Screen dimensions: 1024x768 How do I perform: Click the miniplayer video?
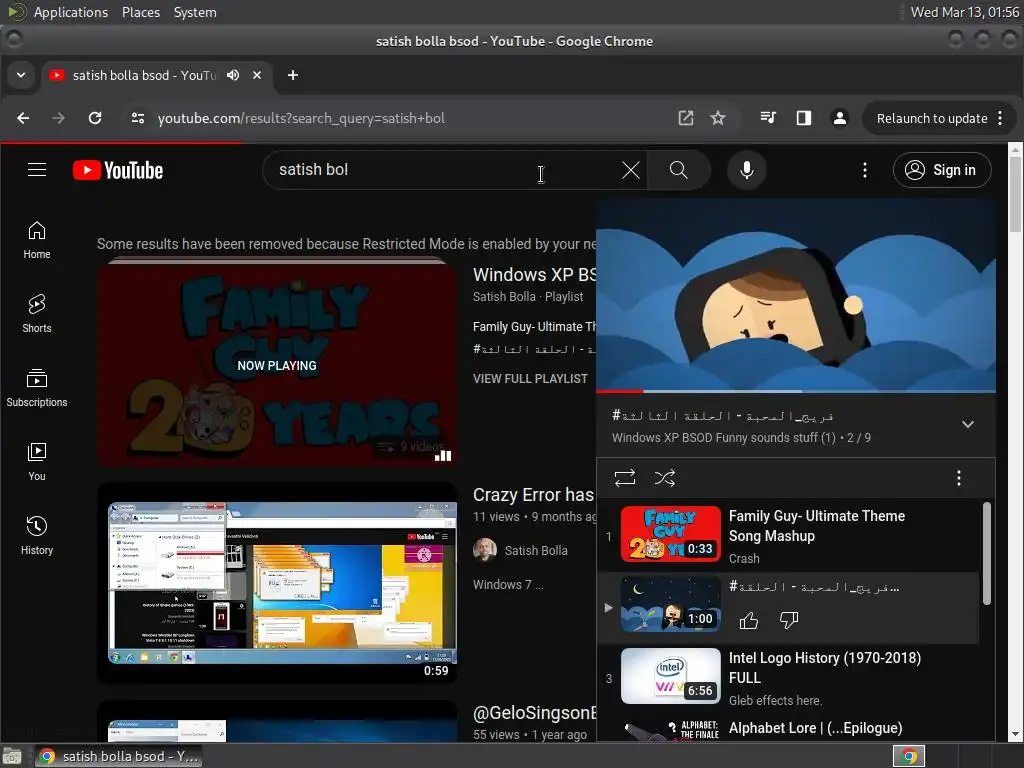(x=795, y=295)
